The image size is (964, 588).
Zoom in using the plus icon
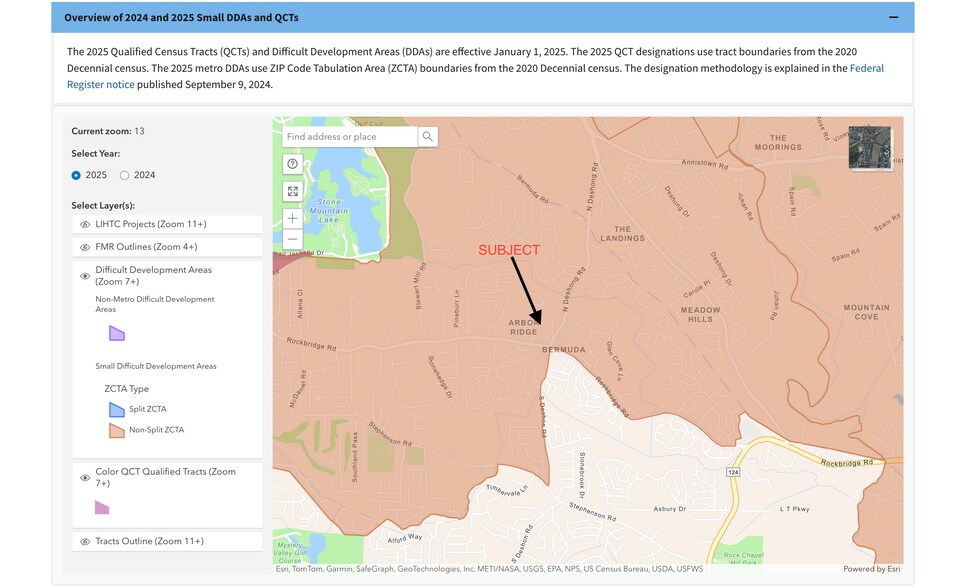tap(292, 218)
